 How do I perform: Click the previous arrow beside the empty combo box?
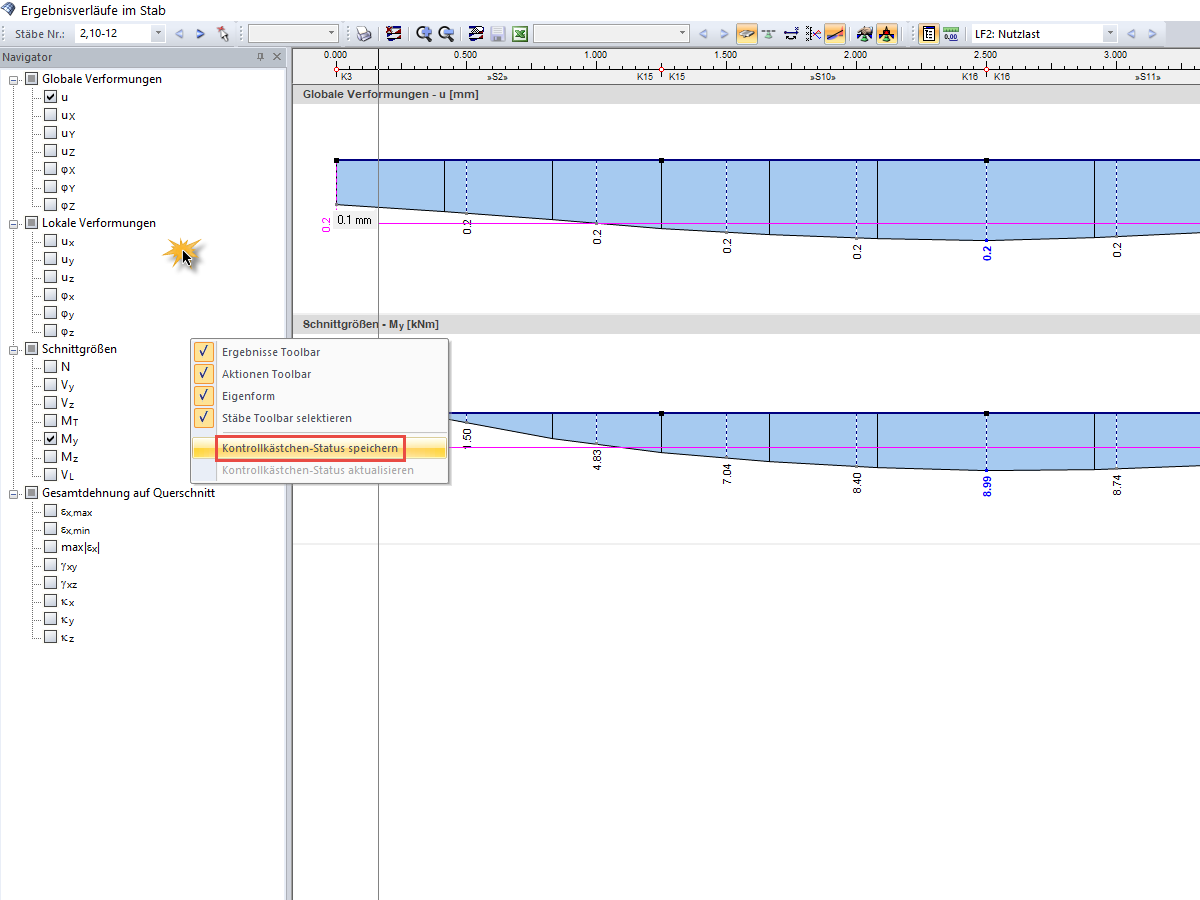[x=703, y=34]
